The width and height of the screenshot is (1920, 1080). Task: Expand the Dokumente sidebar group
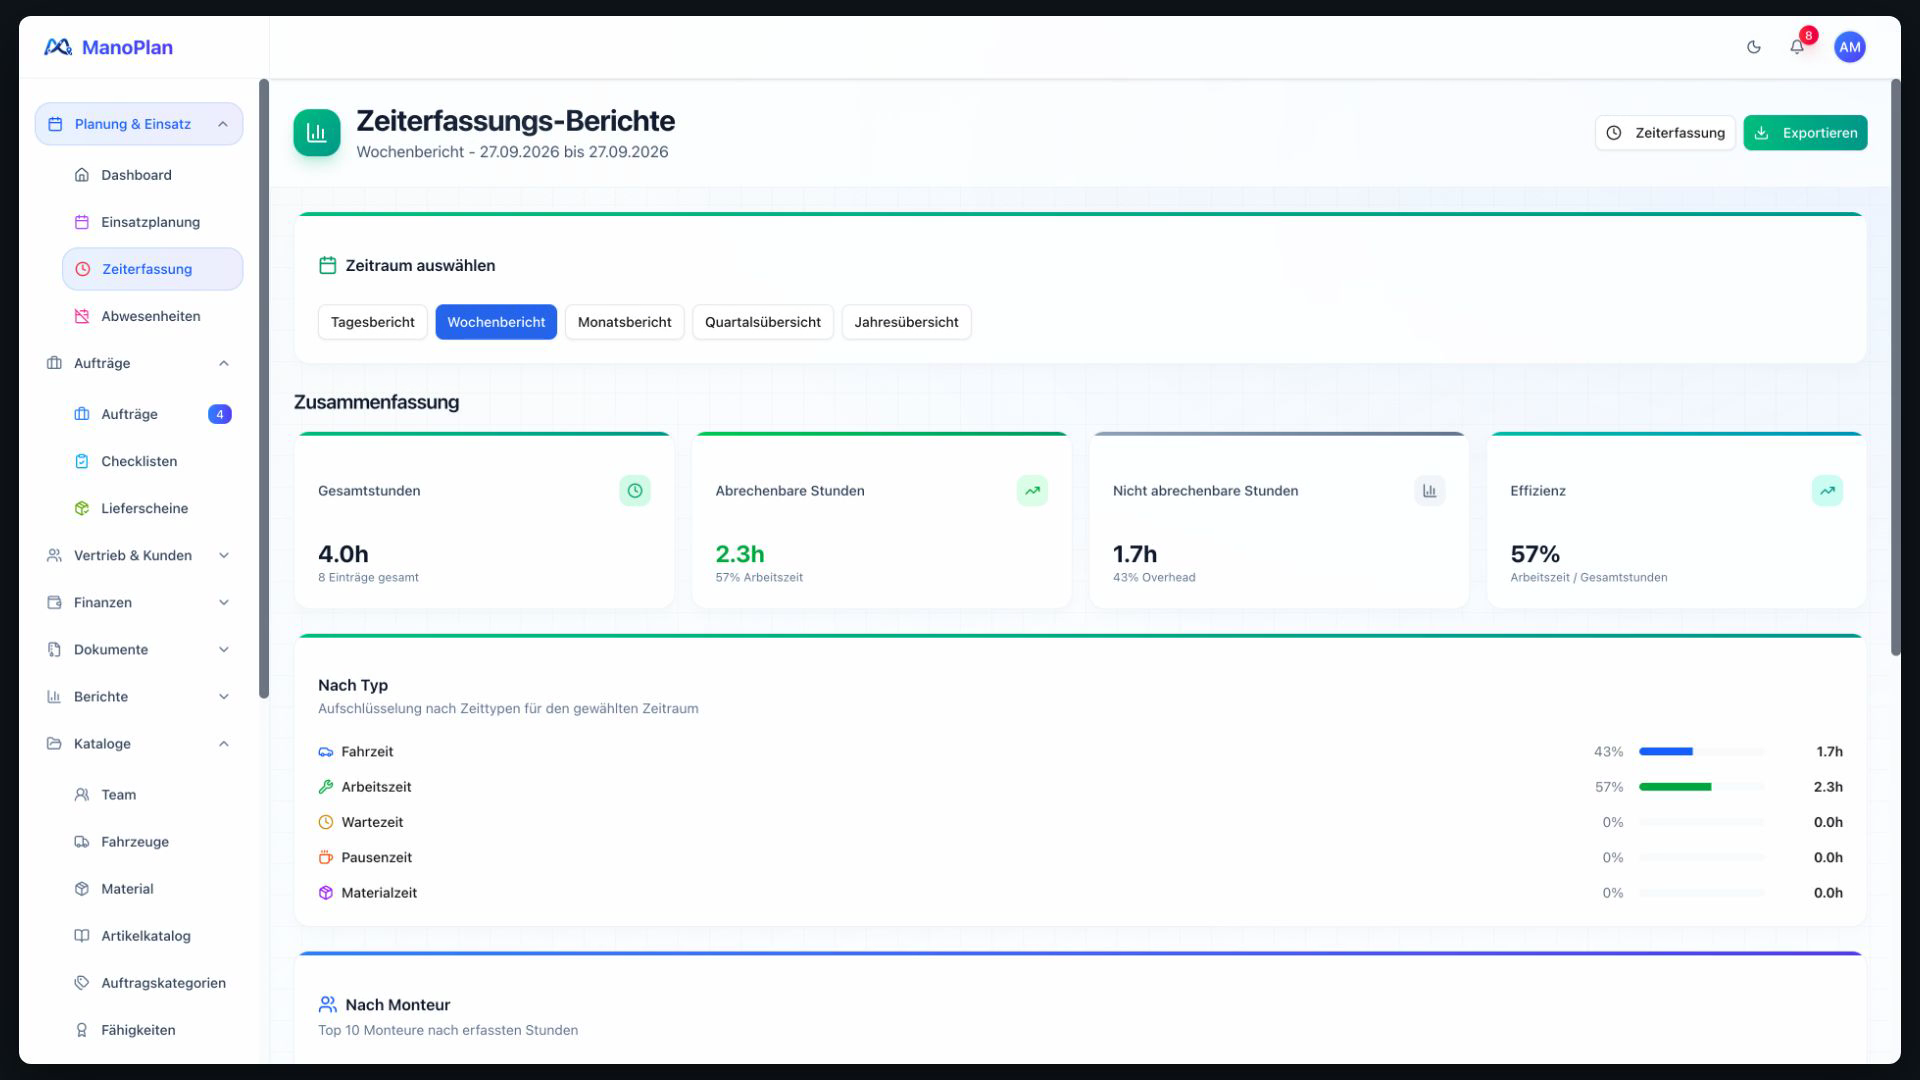pyautogui.click(x=139, y=649)
